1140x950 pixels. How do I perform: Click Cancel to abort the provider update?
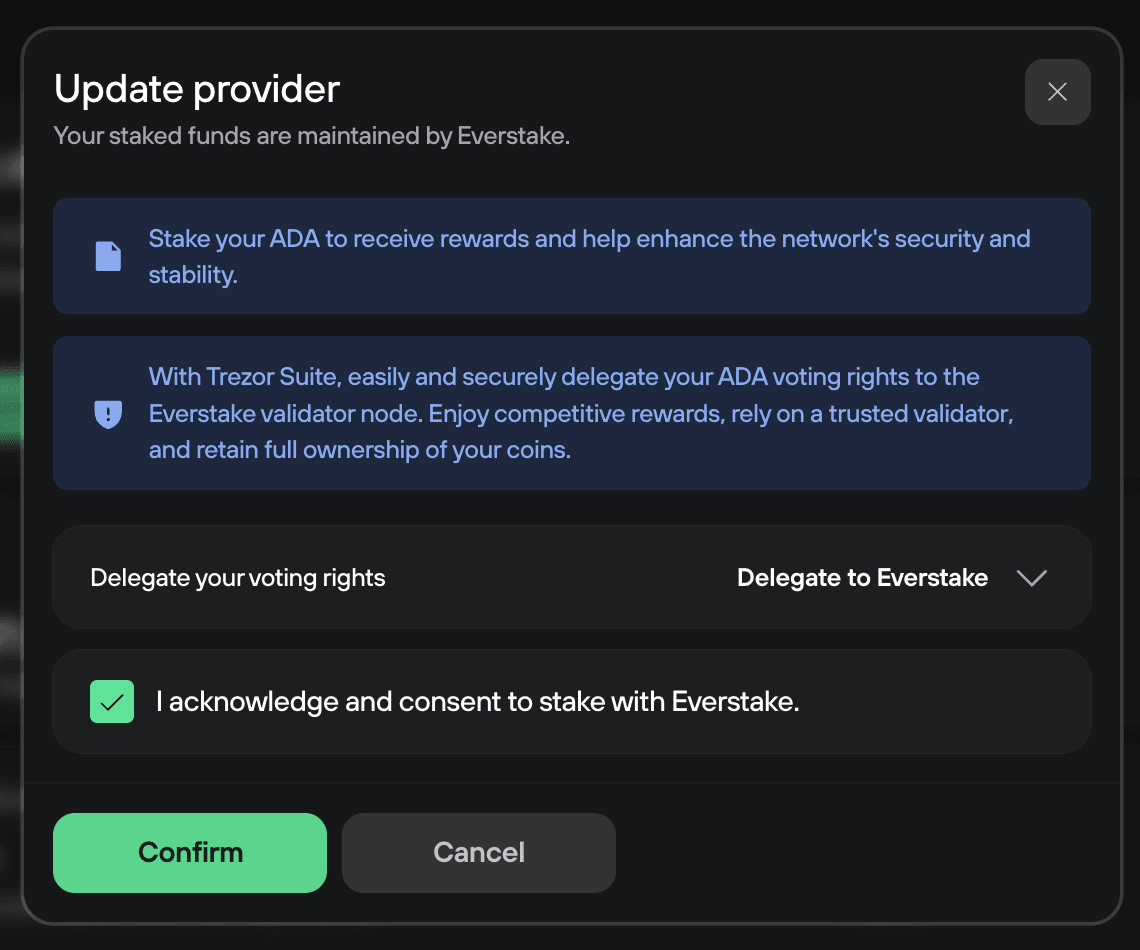[x=478, y=852]
